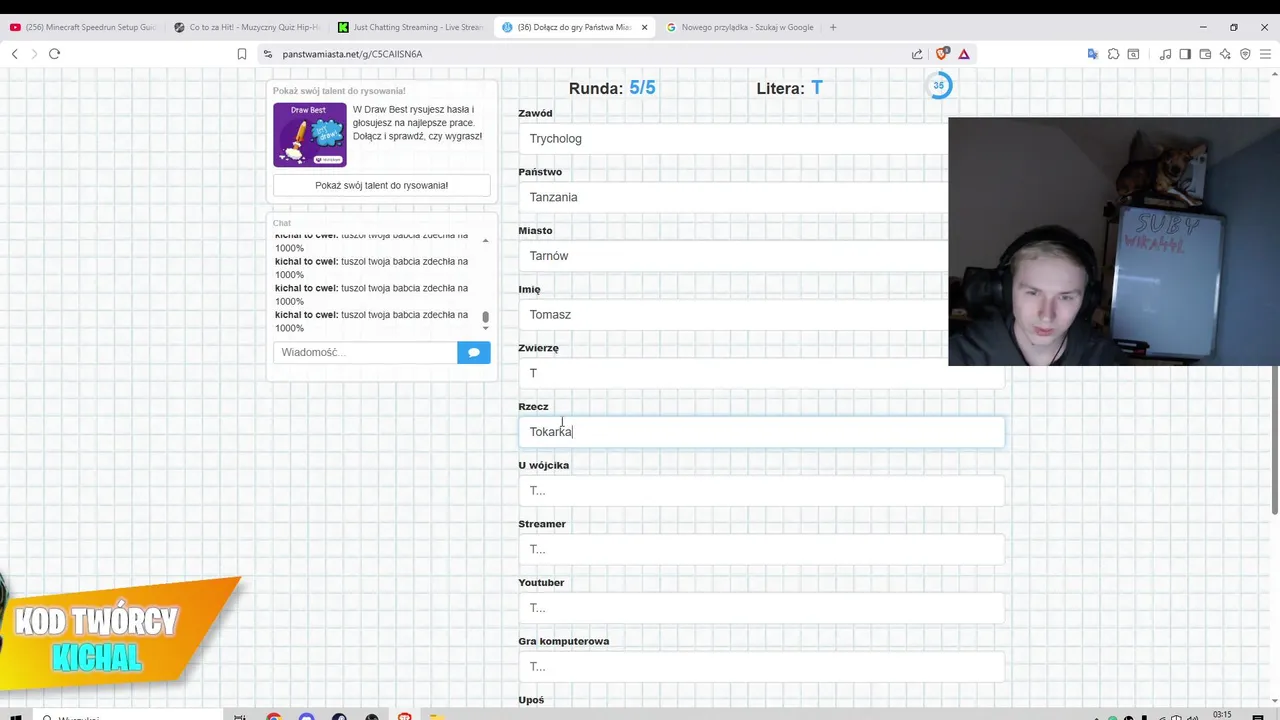Open the Brave Wallet icon
The image size is (1280, 720).
[1205, 54]
